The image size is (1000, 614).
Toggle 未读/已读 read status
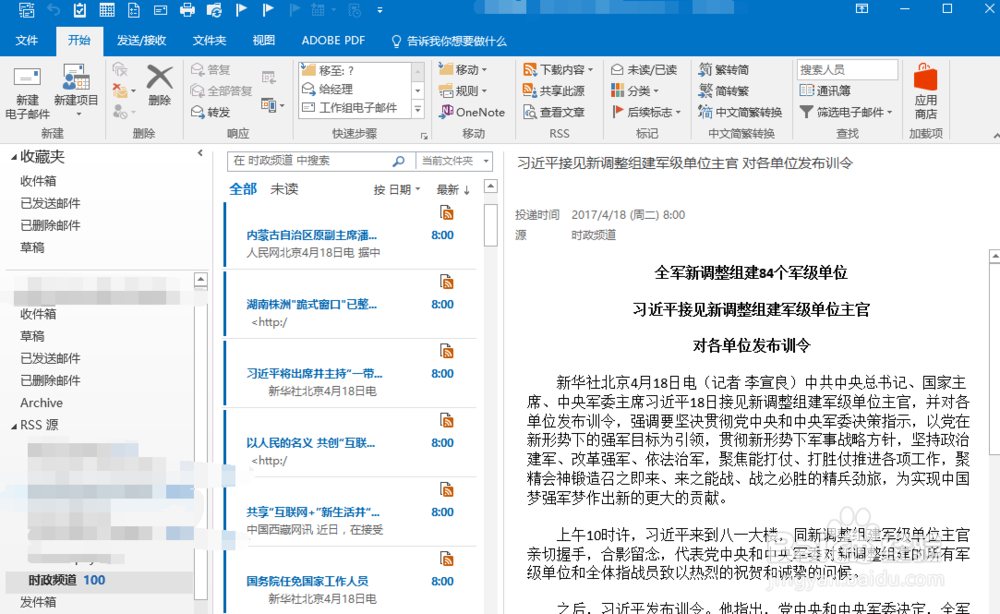[645, 68]
